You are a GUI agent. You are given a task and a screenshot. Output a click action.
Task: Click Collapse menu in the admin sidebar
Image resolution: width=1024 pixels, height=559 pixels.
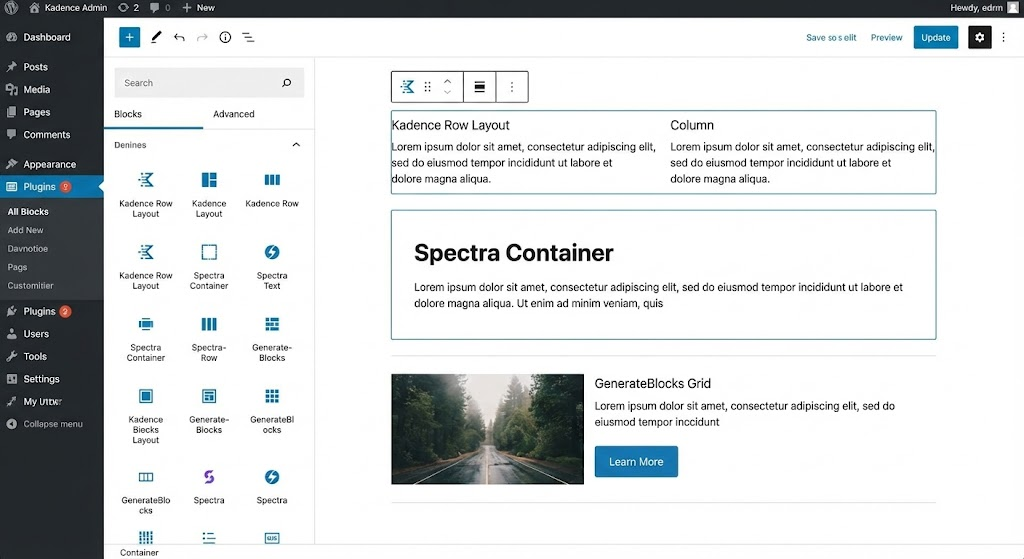(x=52, y=424)
